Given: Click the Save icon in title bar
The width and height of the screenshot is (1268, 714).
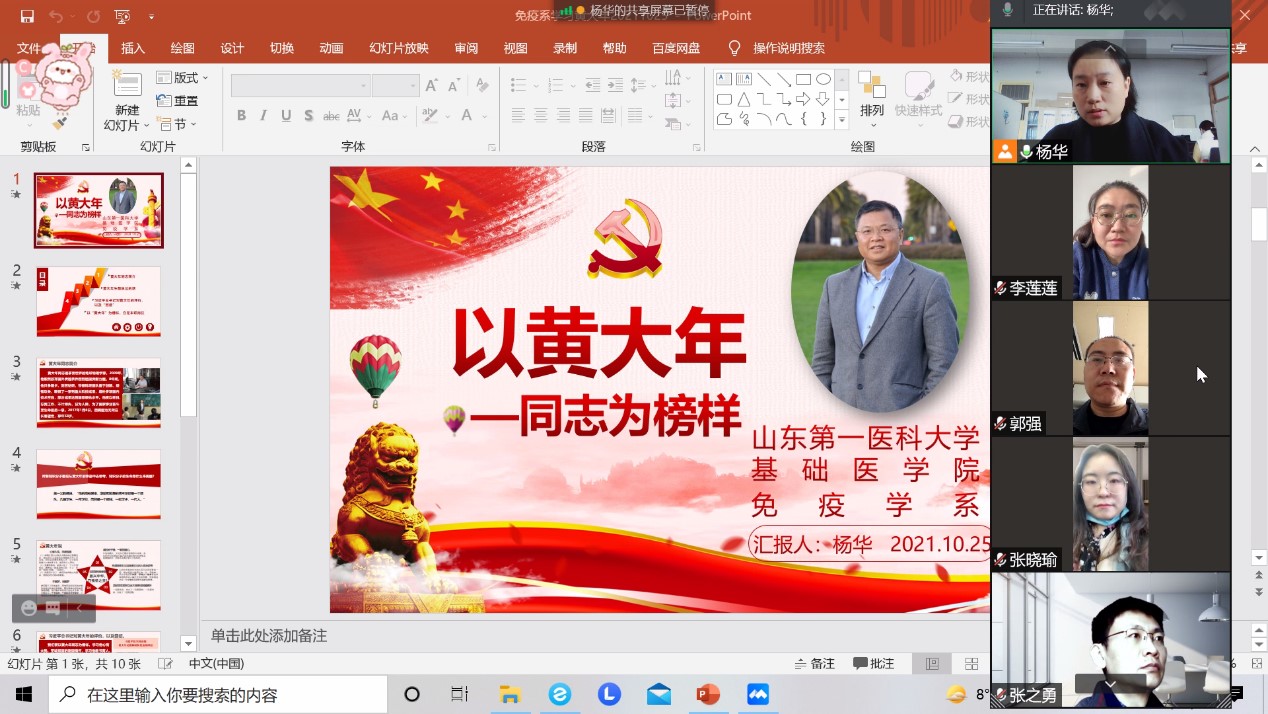Looking at the screenshot, I should coord(27,16).
